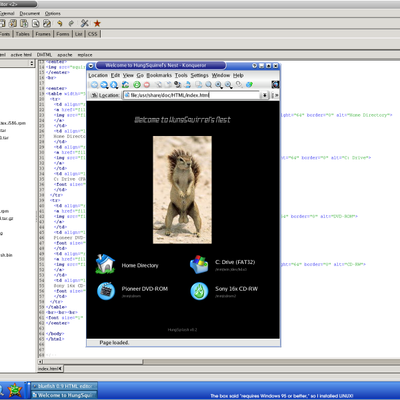The image size is (400, 400).
Task: Click Bluefish's Redo arrow icon
Action: tap(71, 23)
